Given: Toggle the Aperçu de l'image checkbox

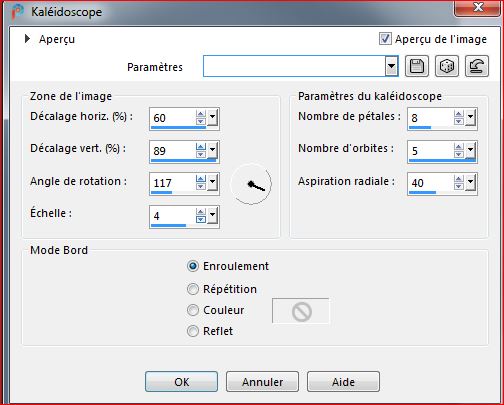Looking at the screenshot, I should coord(385,39).
